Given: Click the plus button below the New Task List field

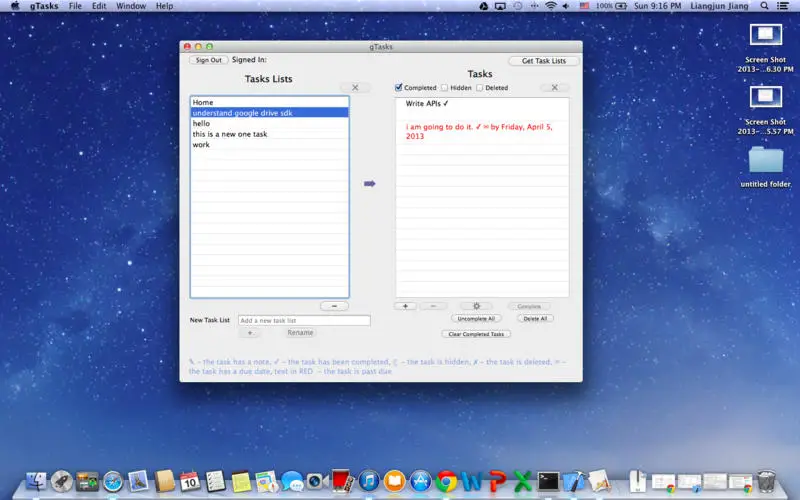Looking at the screenshot, I should pos(250,333).
